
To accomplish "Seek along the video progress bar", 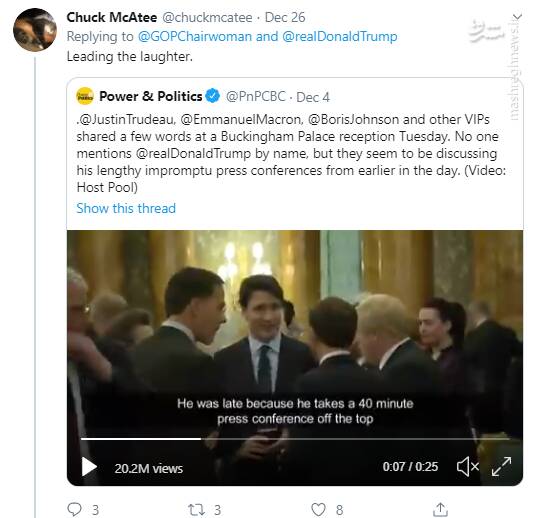I will click(295, 439).
